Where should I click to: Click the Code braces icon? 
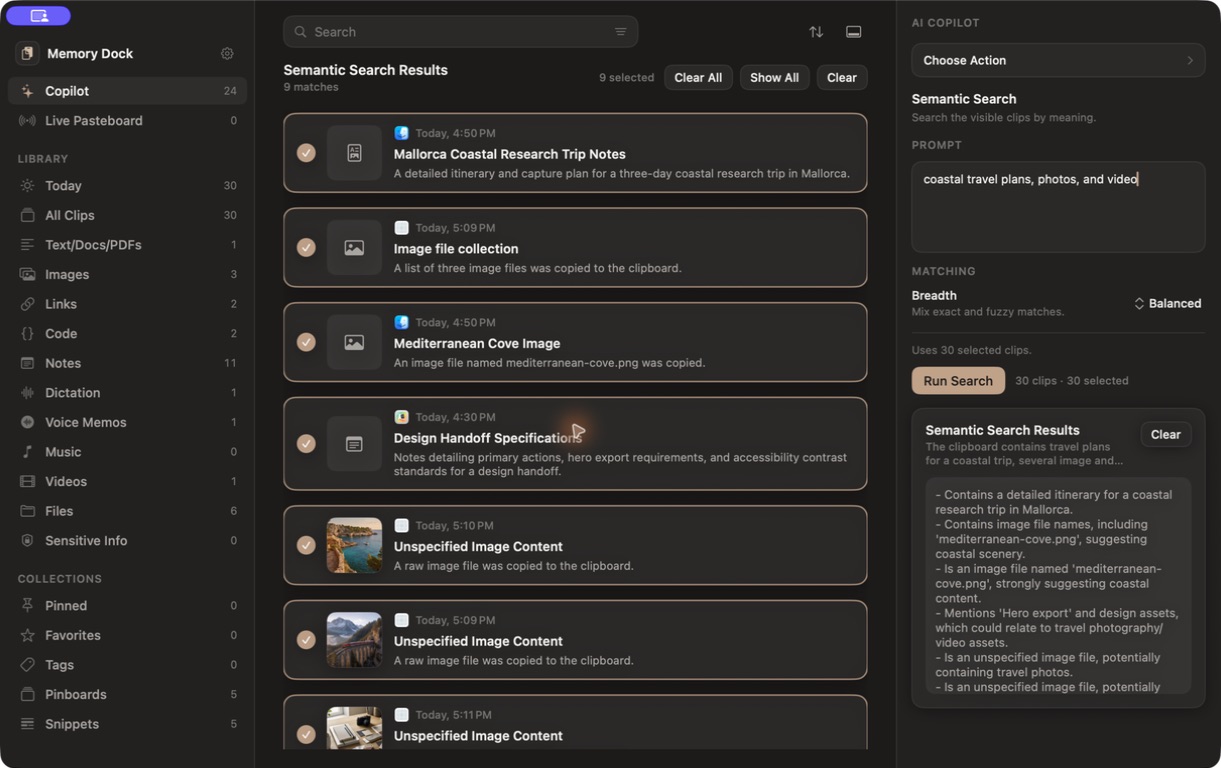point(27,334)
